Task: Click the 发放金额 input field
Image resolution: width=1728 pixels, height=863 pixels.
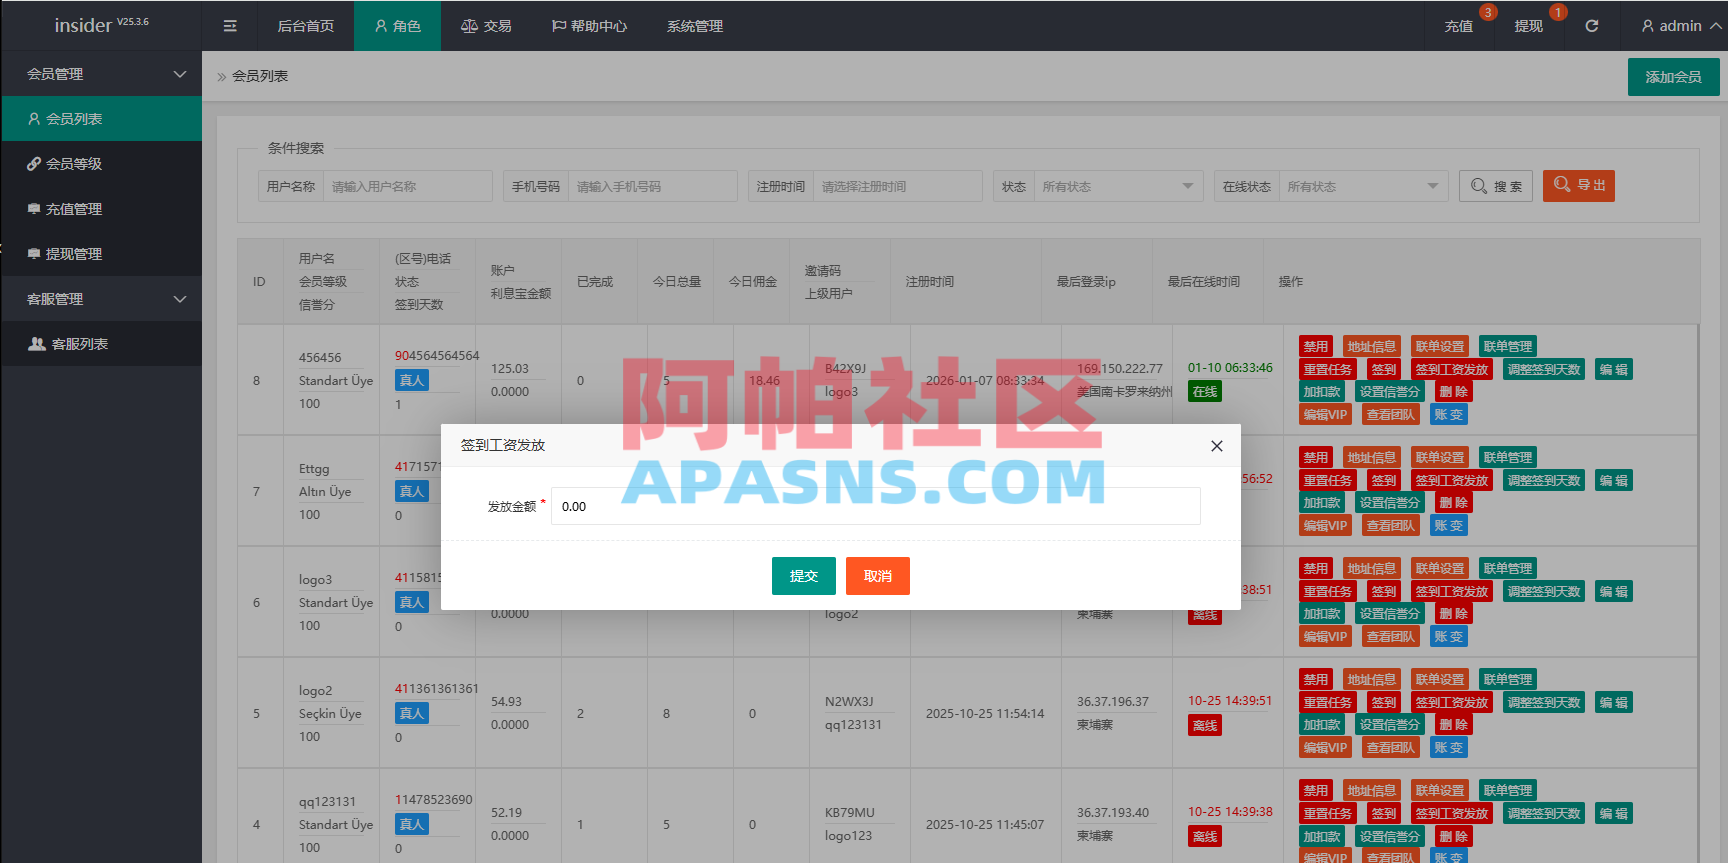Action: [x=876, y=506]
